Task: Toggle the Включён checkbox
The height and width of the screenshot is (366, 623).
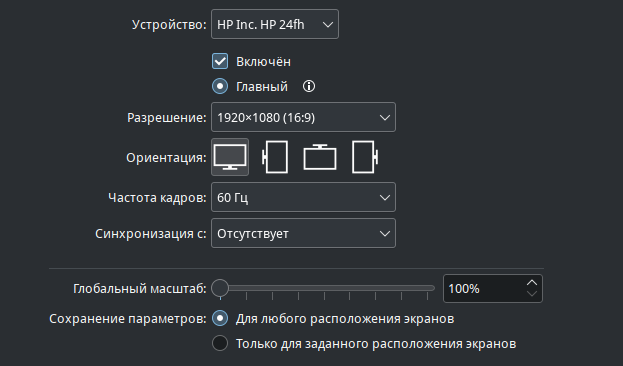Action: [220, 62]
